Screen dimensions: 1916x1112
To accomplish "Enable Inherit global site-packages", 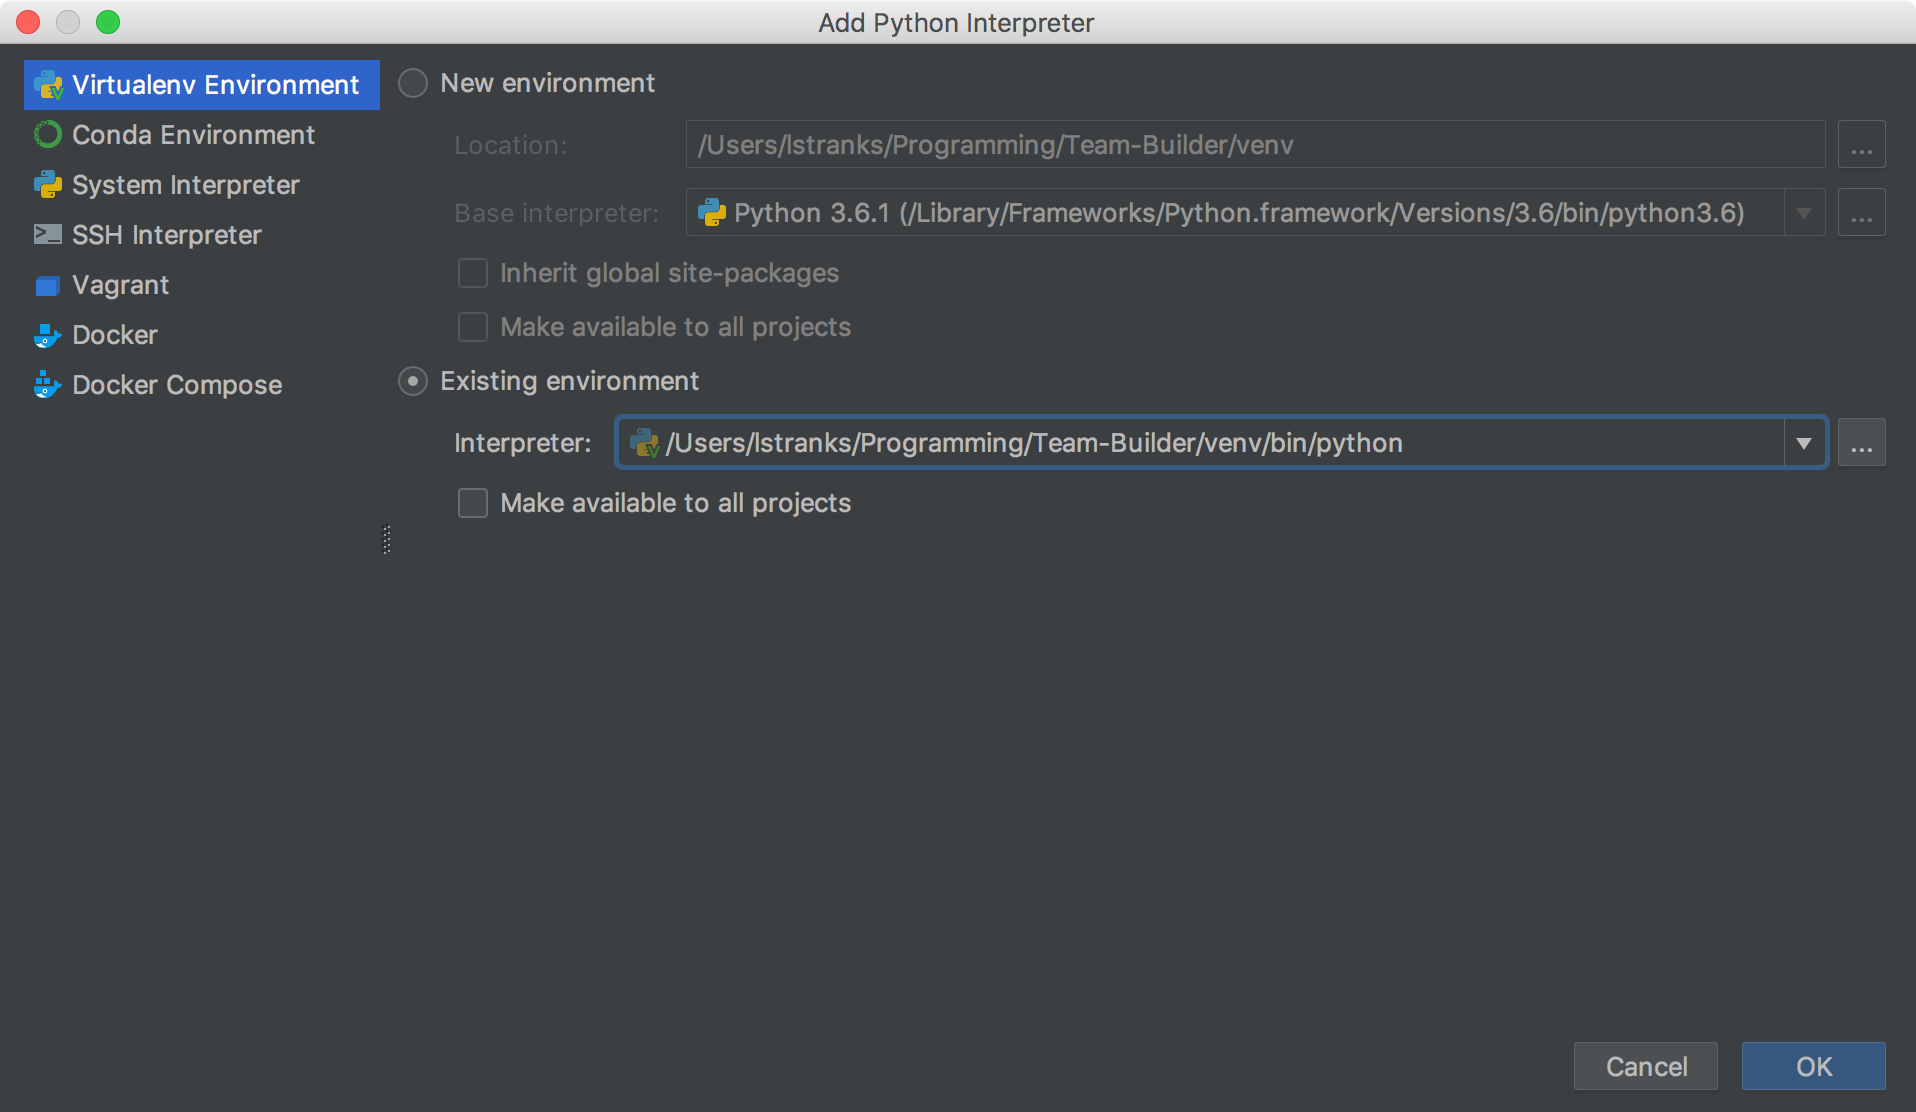I will click(x=472, y=272).
